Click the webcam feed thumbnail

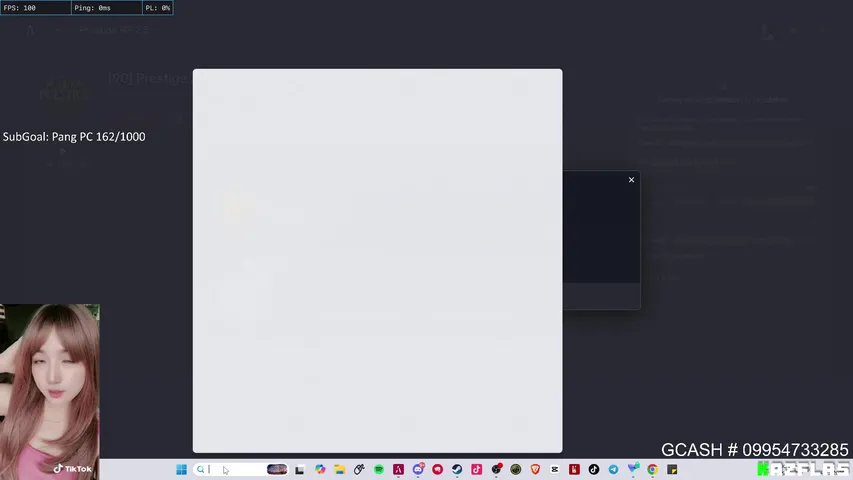click(x=50, y=392)
